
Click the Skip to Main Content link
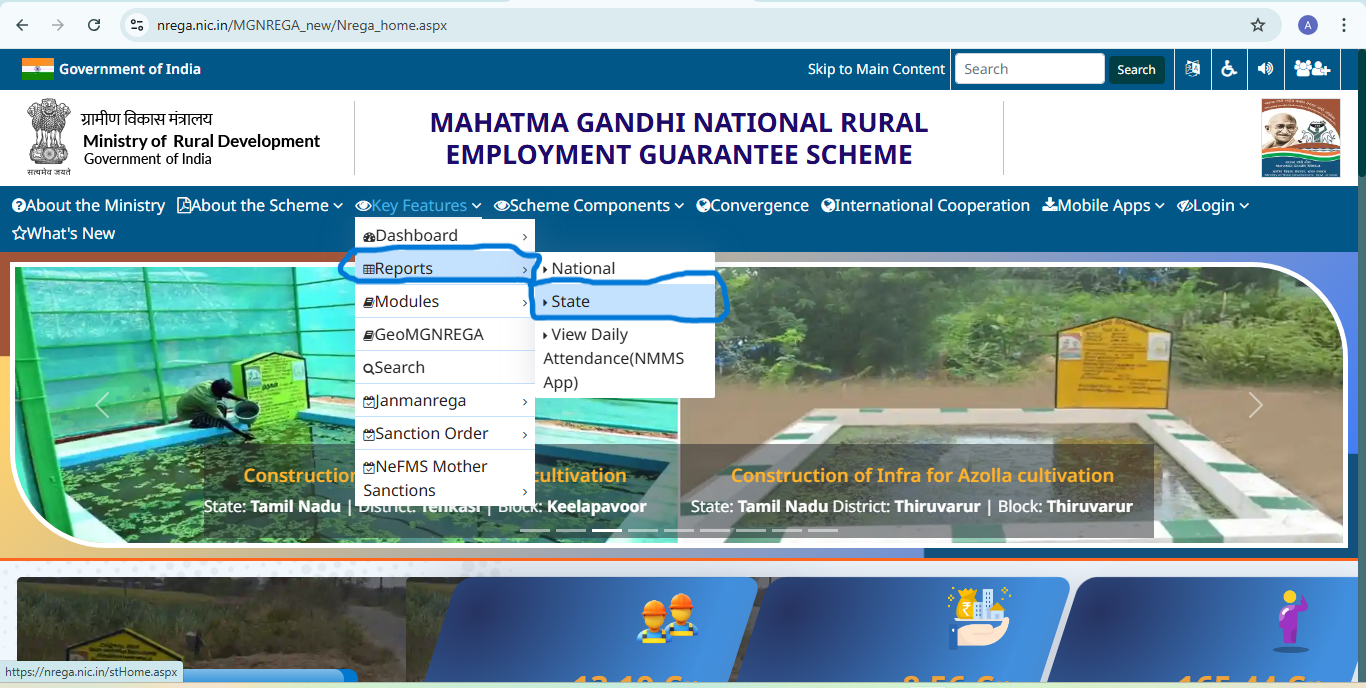[877, 69]
